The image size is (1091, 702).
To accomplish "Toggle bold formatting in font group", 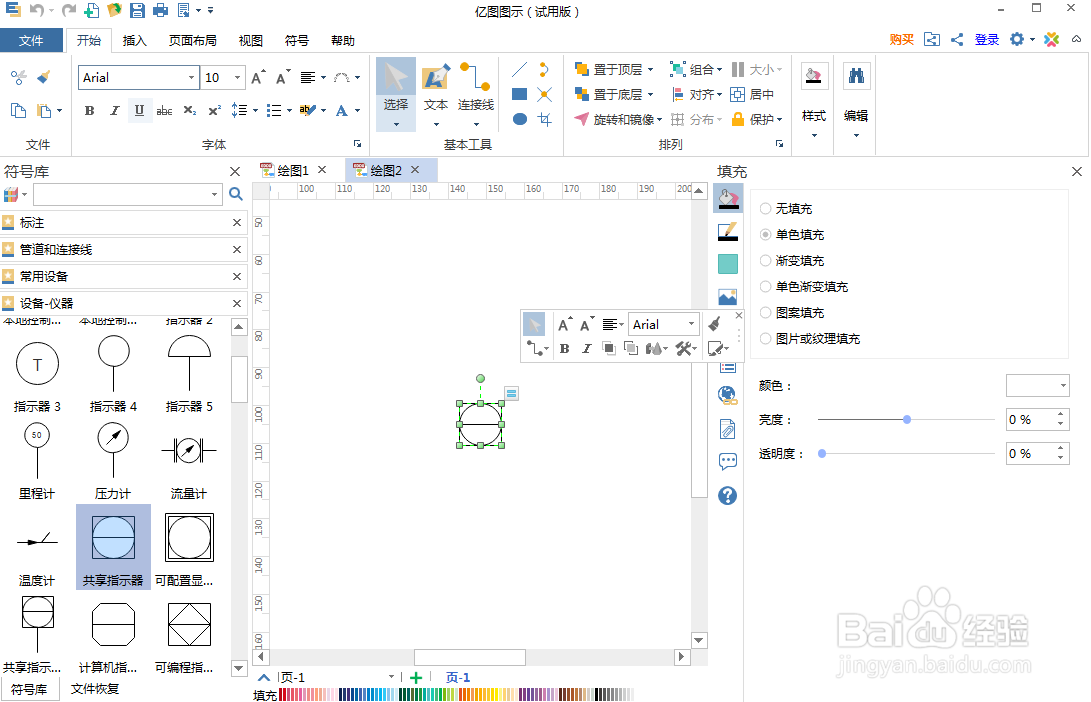I will 89,111.
